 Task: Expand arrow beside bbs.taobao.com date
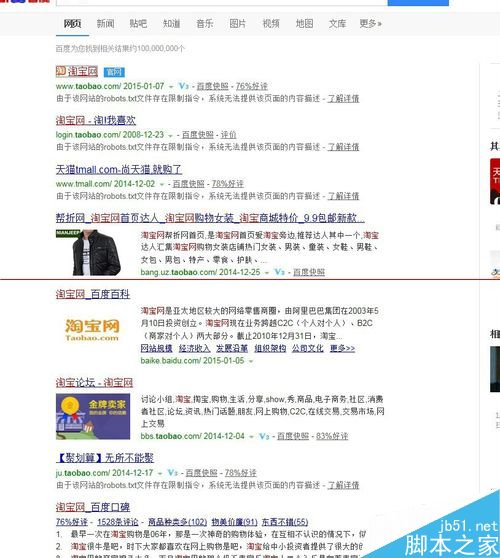click(x=251, y=437)
